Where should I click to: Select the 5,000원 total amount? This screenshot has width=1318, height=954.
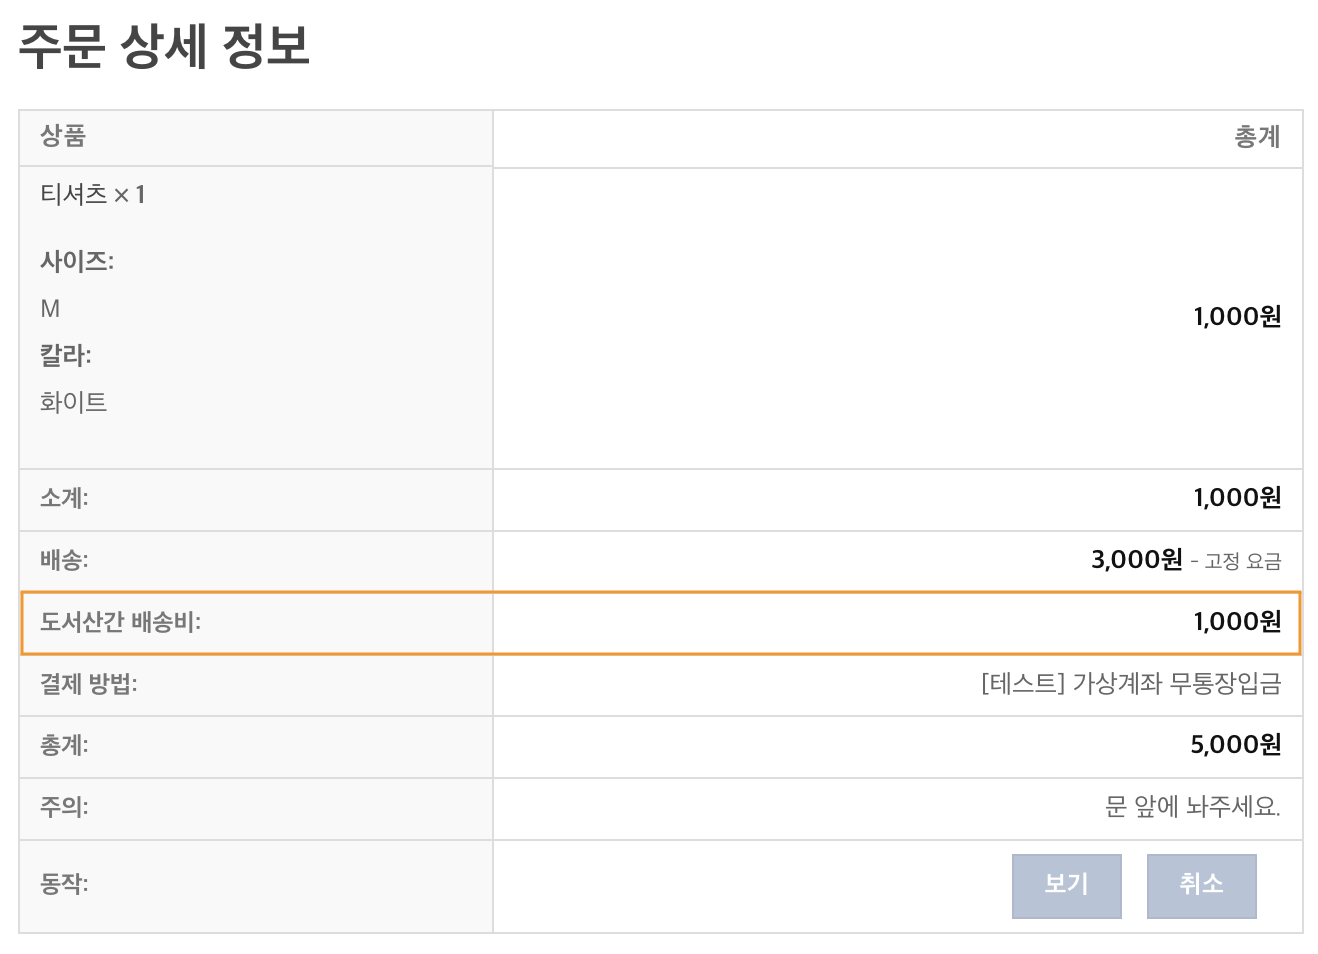pyautogui.click(x=1236, y=745)
